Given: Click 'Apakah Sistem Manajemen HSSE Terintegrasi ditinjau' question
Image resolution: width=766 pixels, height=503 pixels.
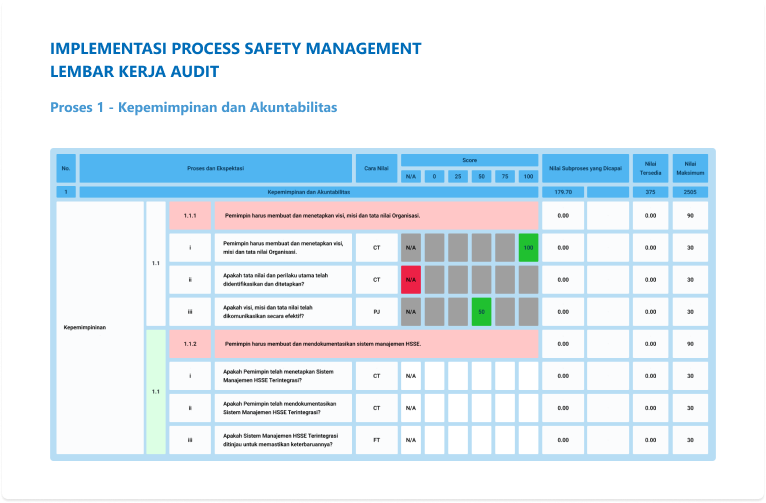Looking at the screenshot, I should tap(283, 440).
